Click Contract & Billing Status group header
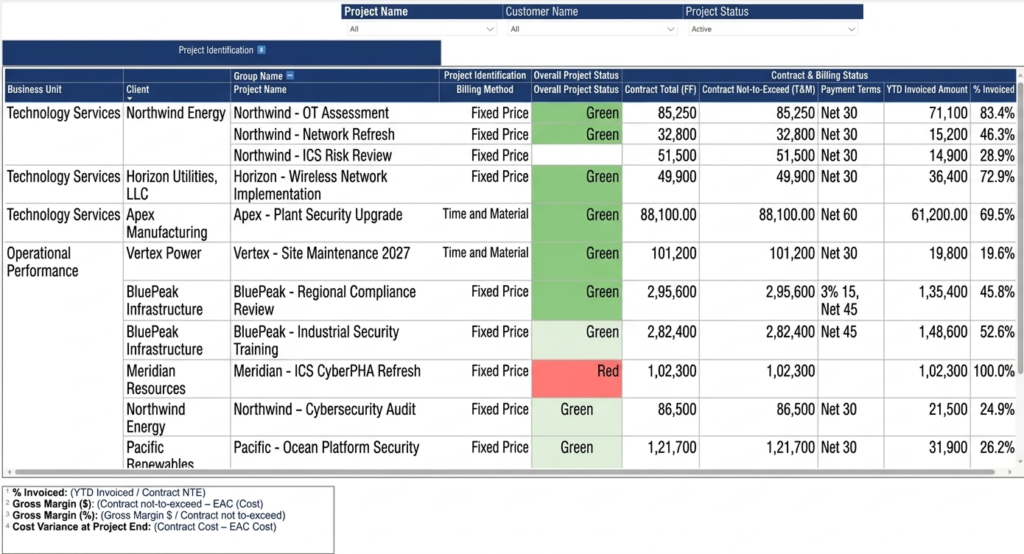The height and width of the screenshot is (554, 1024). (819, 75)
